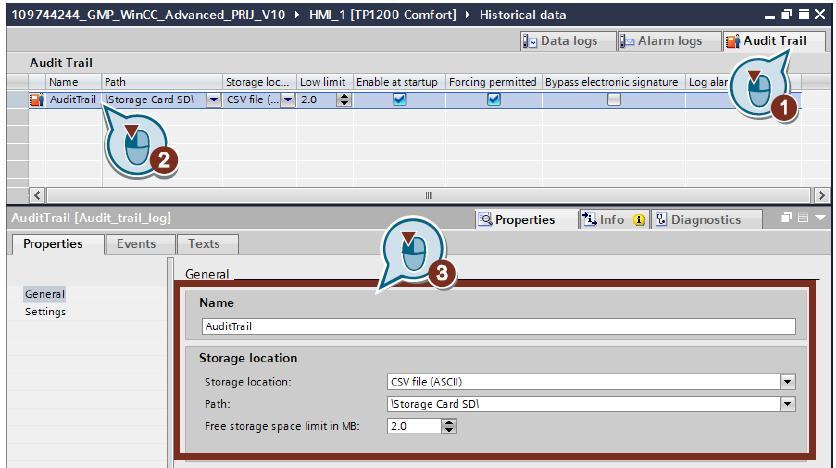The width and height of the screenshot is (836, 468).
Task: Click the Forcing permitted column header
Action: coord(494,82)
